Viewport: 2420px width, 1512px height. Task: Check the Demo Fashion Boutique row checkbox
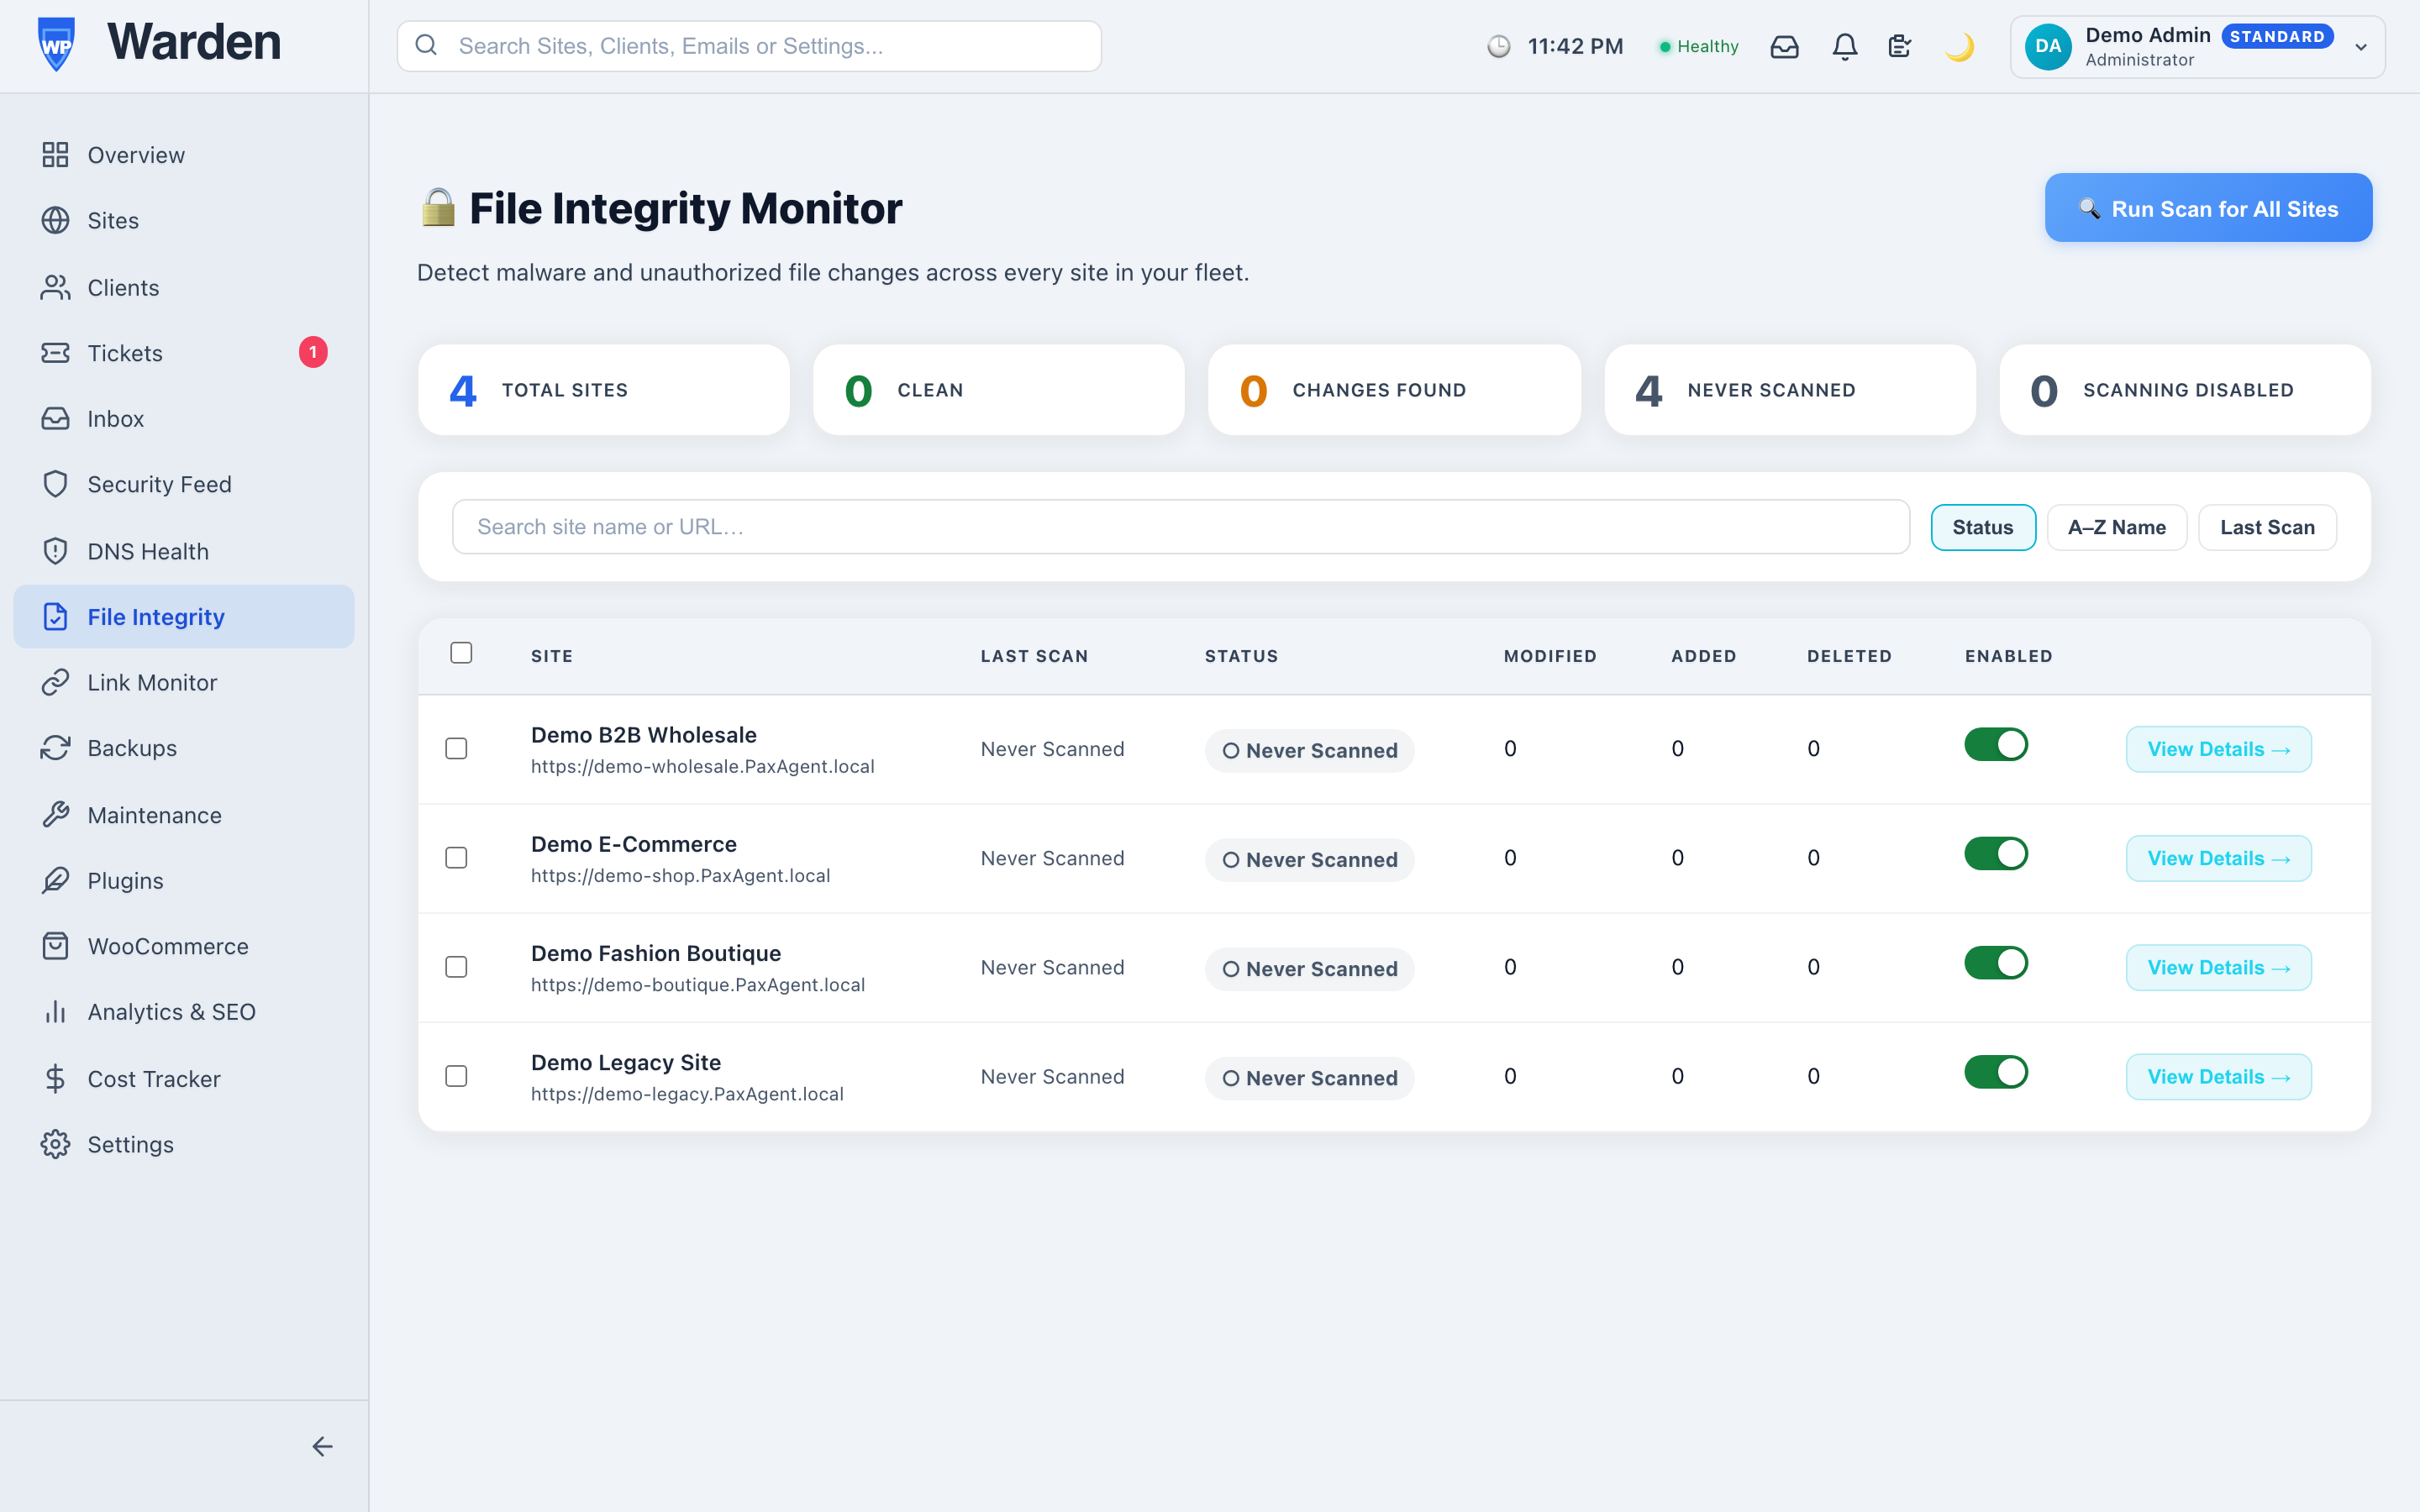[456, 967]
